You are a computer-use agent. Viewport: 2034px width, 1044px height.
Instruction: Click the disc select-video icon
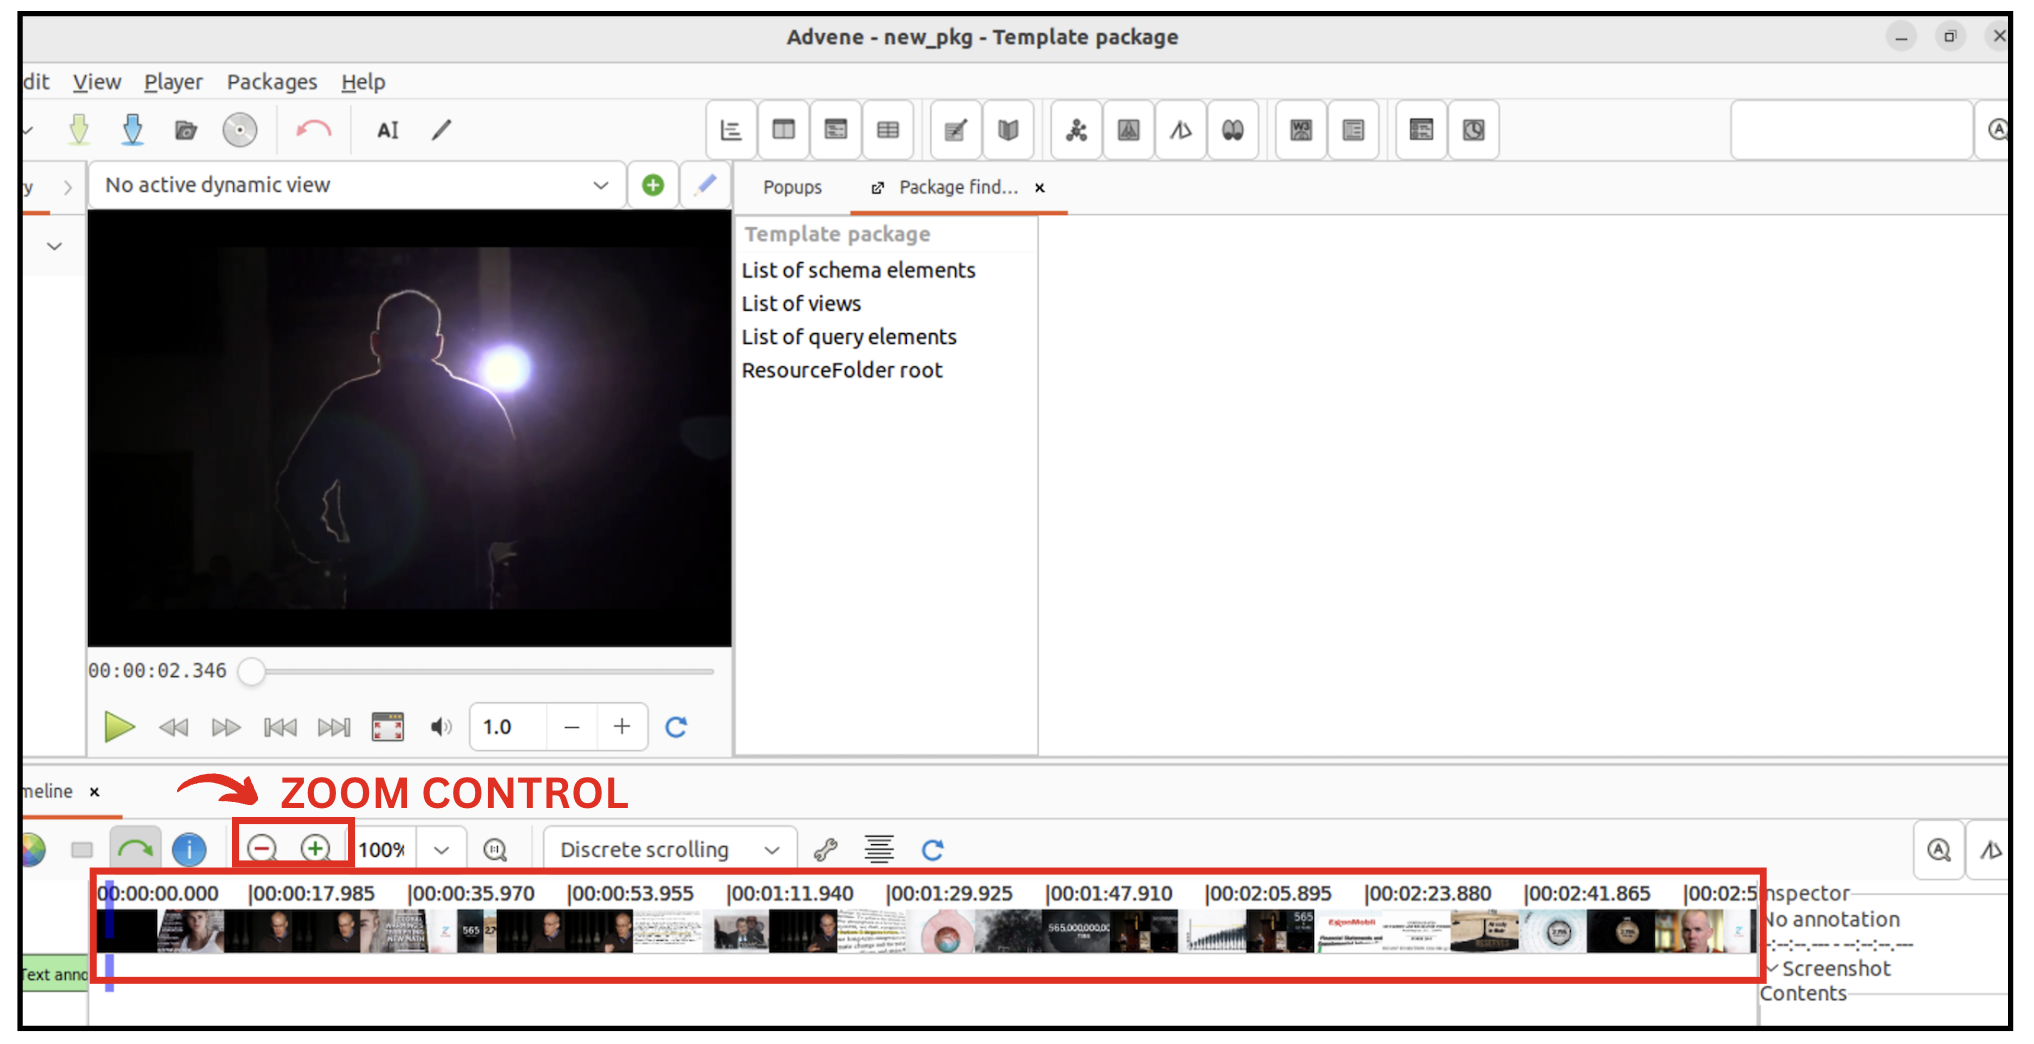[240, 130]
